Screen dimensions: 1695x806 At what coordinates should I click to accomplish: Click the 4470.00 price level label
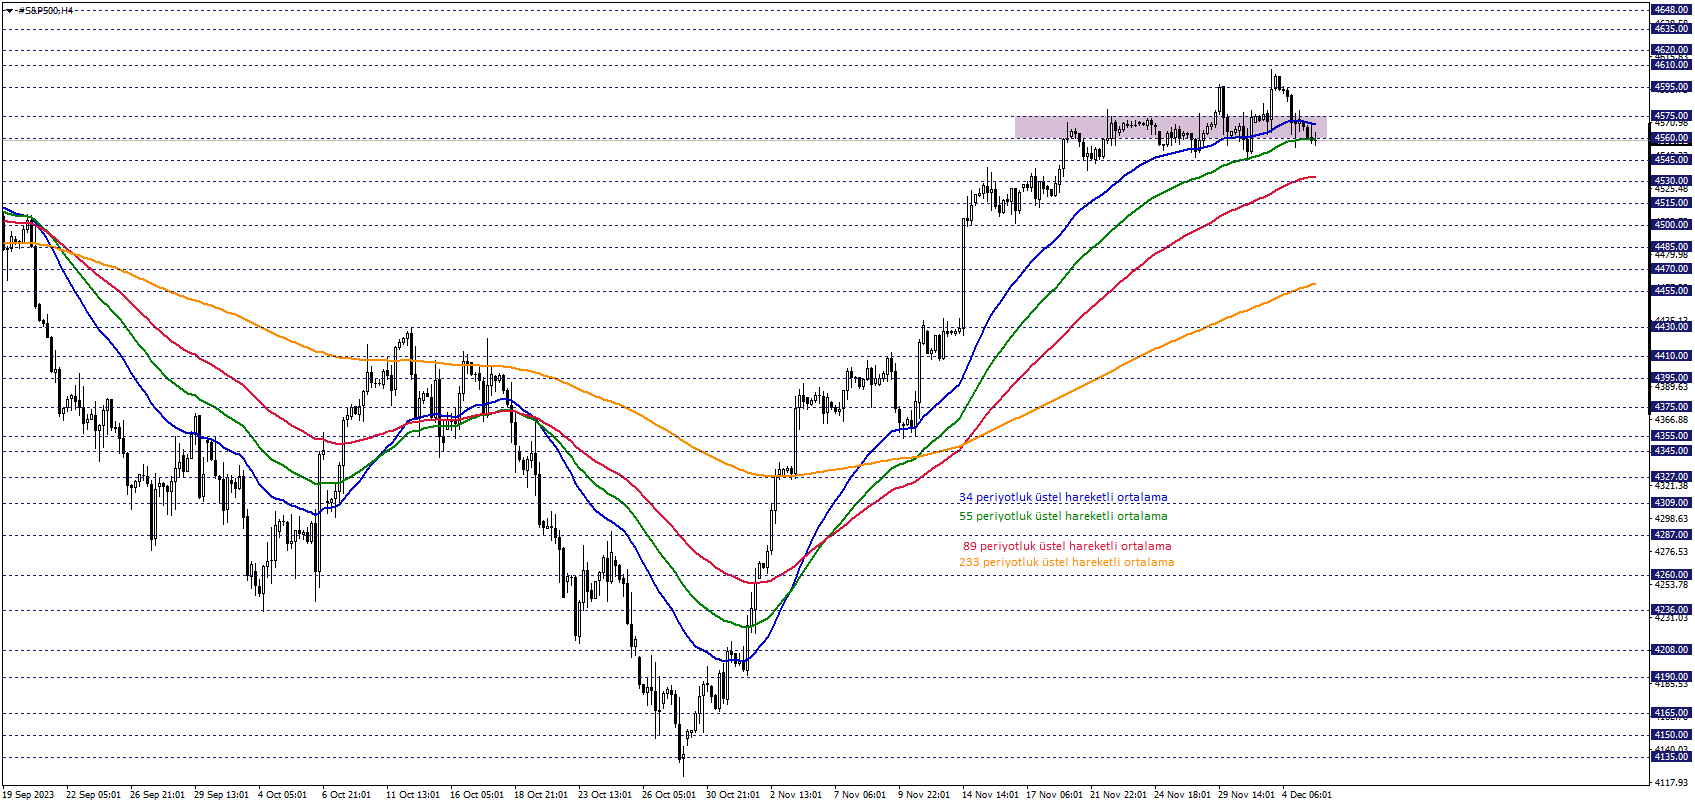point(1671,269)
